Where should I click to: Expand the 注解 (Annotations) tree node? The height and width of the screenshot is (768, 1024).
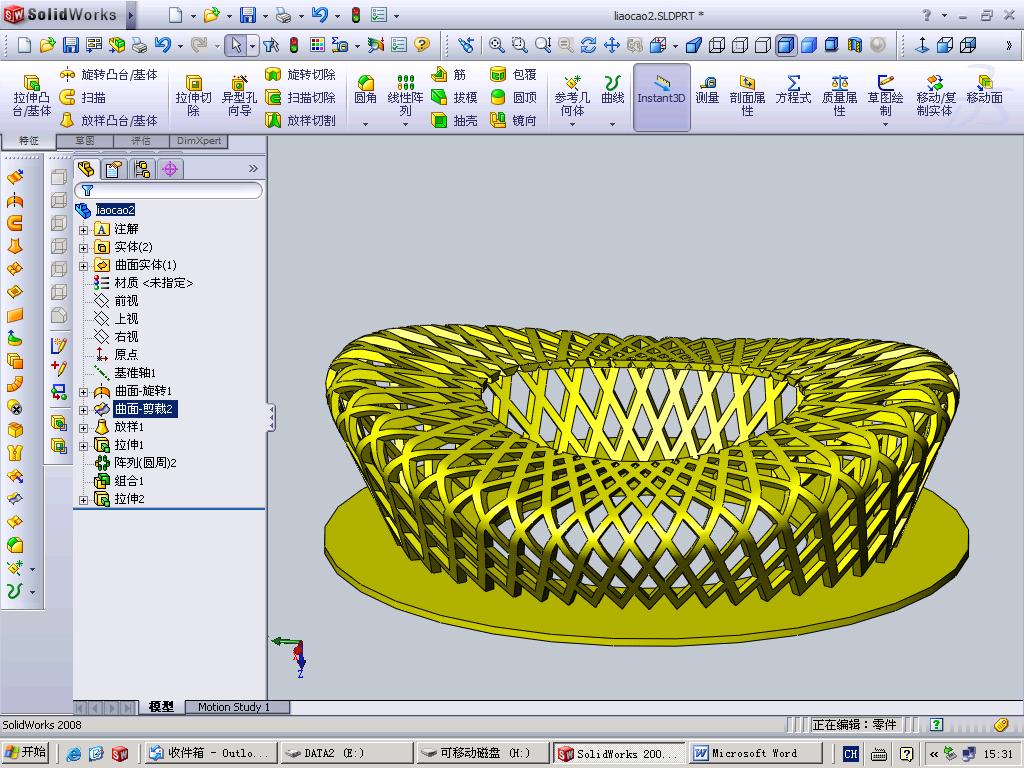point(84,230)
